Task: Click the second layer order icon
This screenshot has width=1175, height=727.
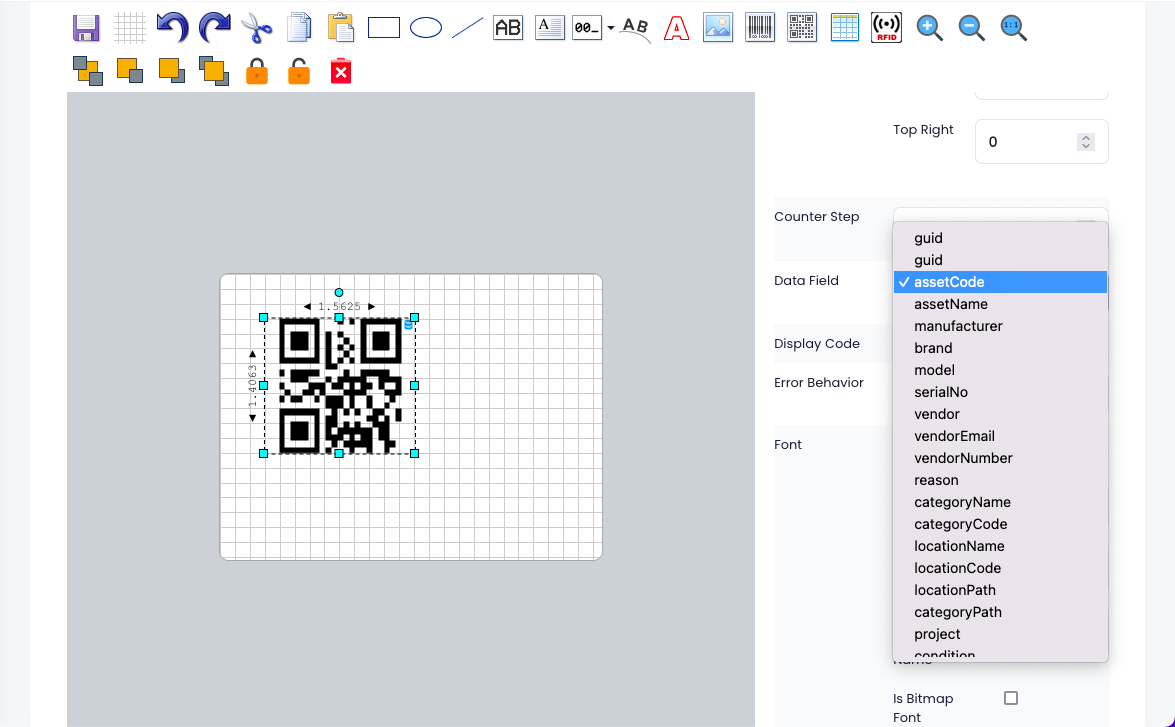Action: [x=130, y=71]
